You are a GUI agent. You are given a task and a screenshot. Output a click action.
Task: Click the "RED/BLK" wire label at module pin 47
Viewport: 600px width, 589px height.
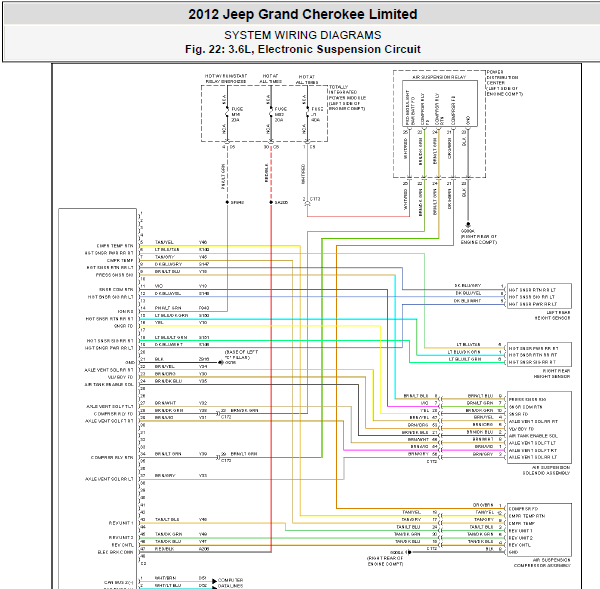165,549
